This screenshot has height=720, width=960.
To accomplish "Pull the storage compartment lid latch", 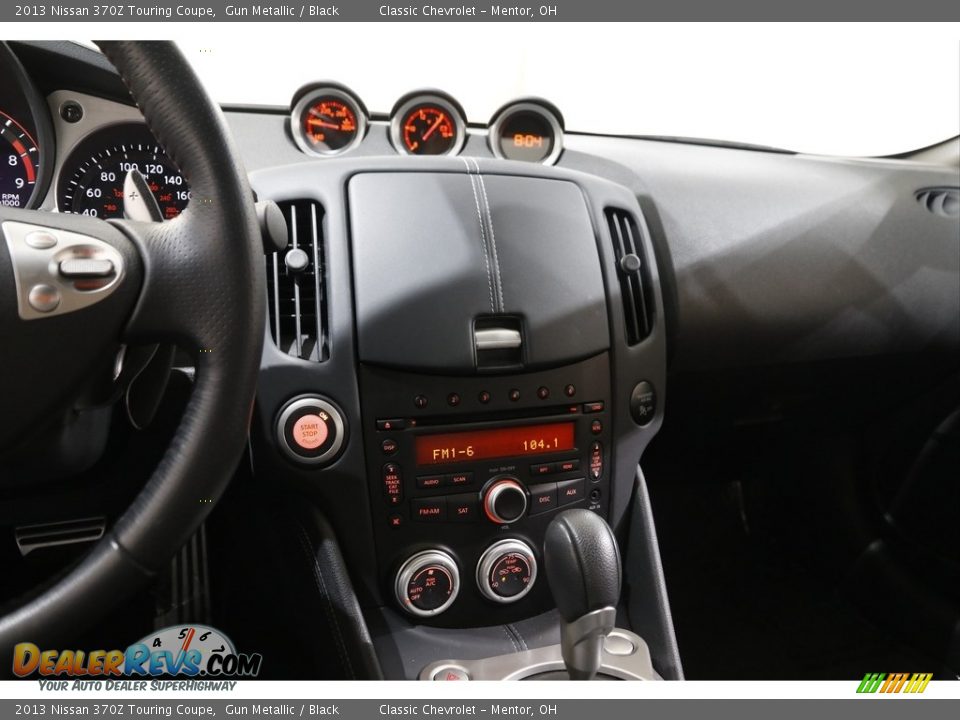I will tap(498, 339).
